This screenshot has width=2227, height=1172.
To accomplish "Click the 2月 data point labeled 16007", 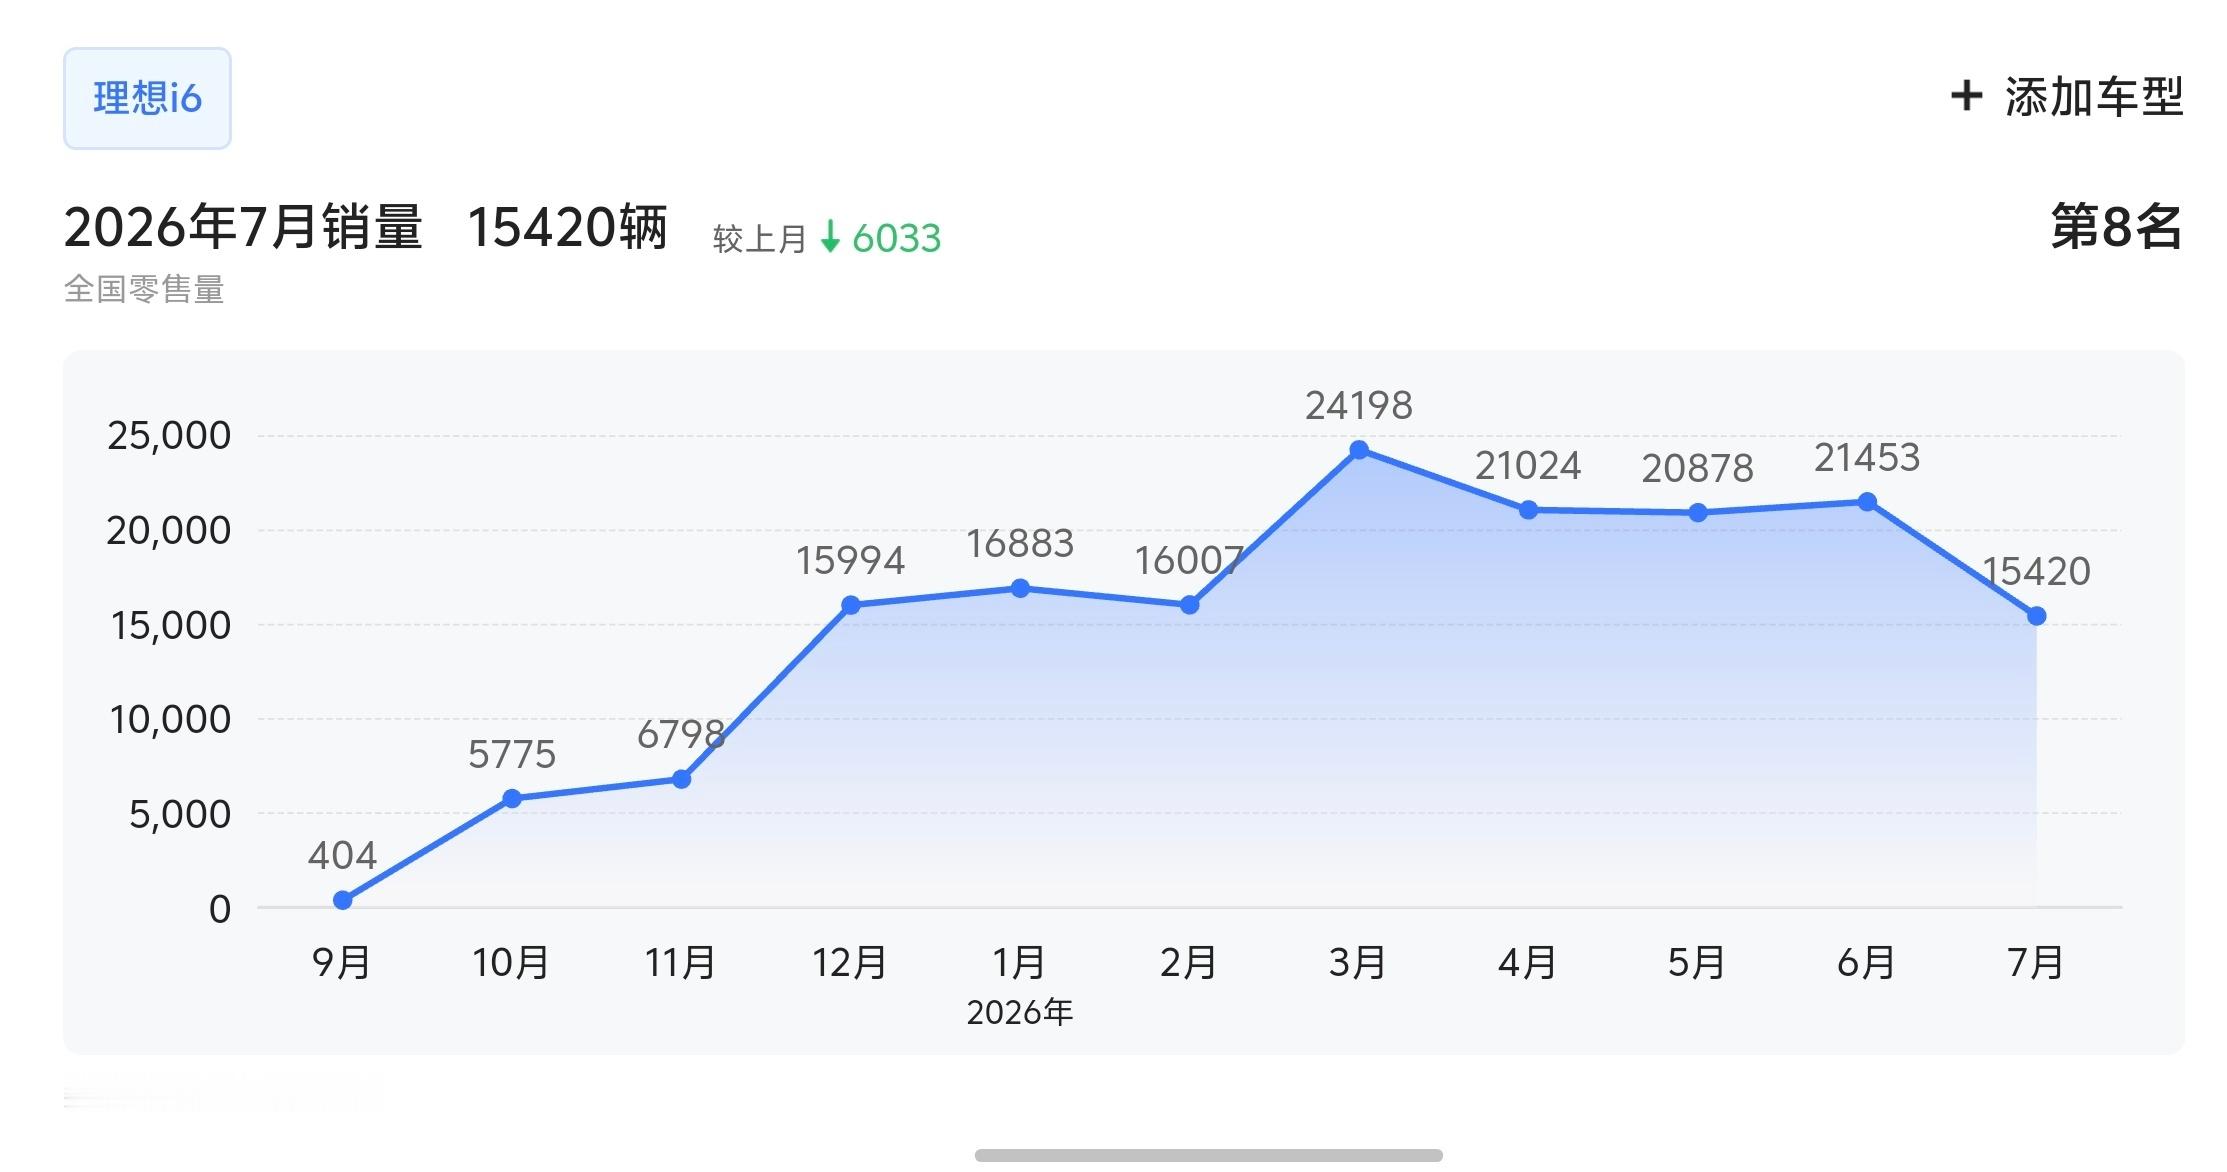I will click(x=1189, y=605).
